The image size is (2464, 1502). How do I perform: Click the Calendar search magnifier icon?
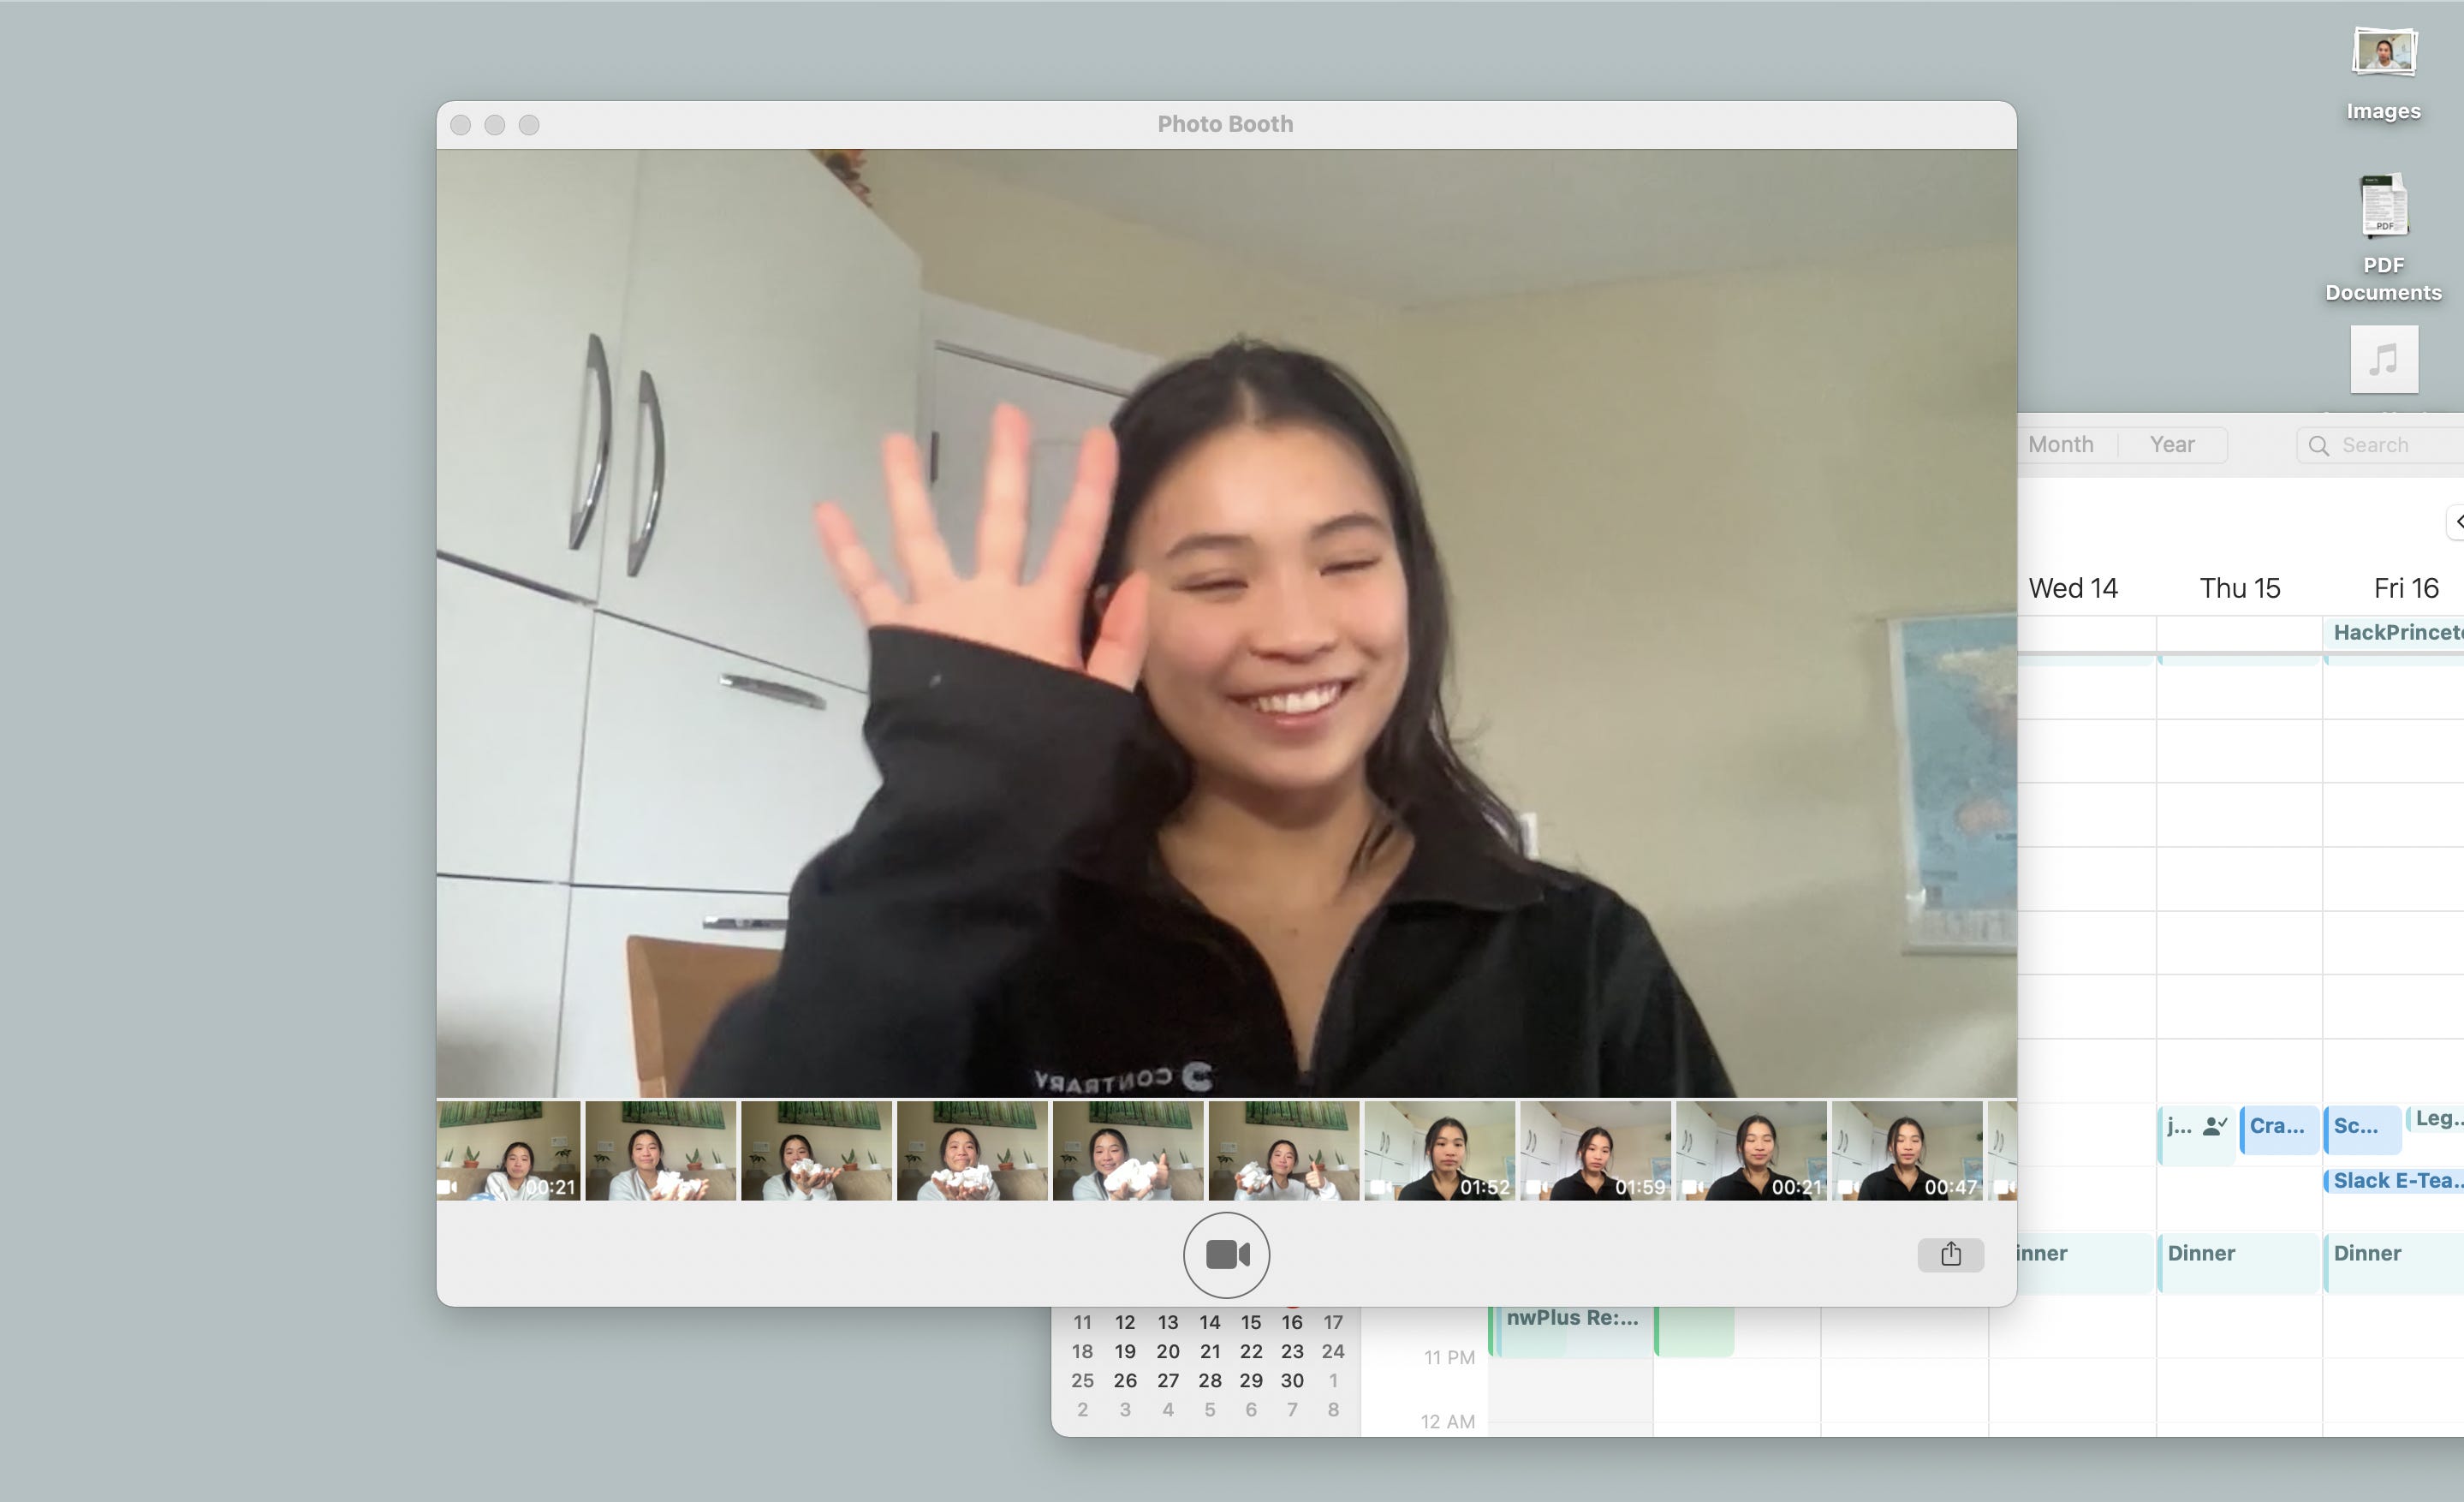[2319, 445]
